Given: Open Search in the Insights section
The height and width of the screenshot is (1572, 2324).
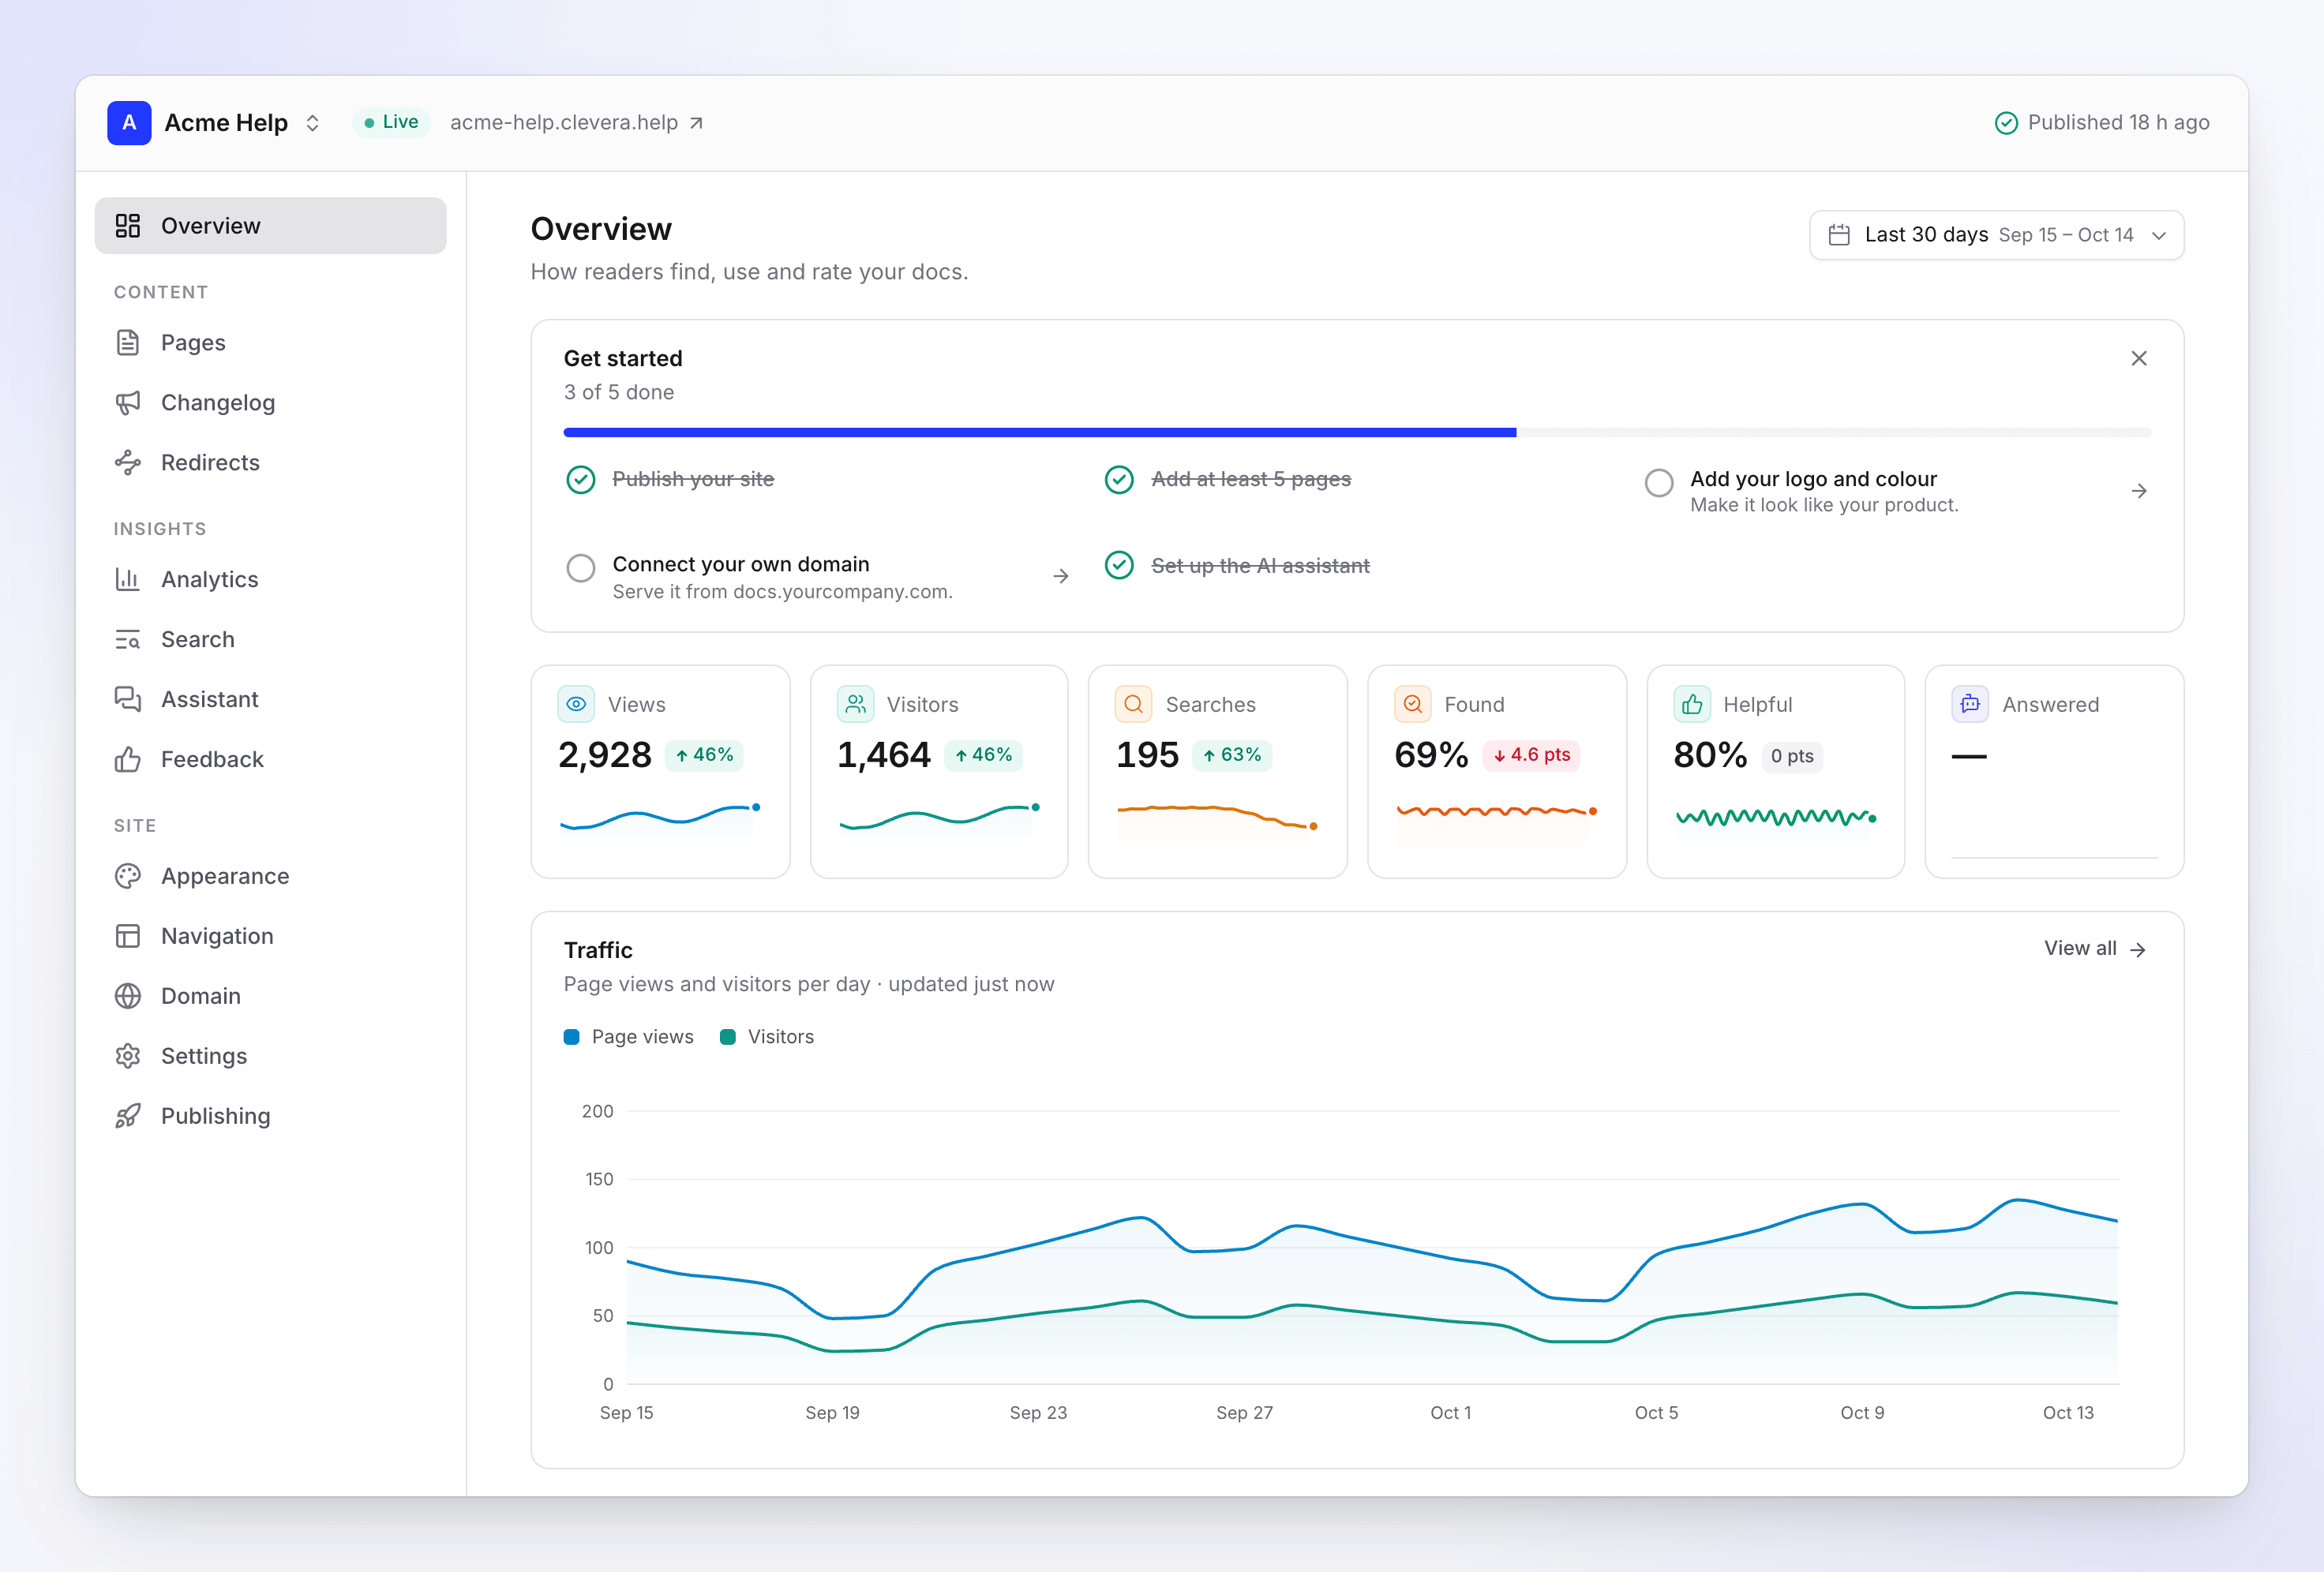Looking at the screenshot, I should pyautogui.click(x=271, y=640).
